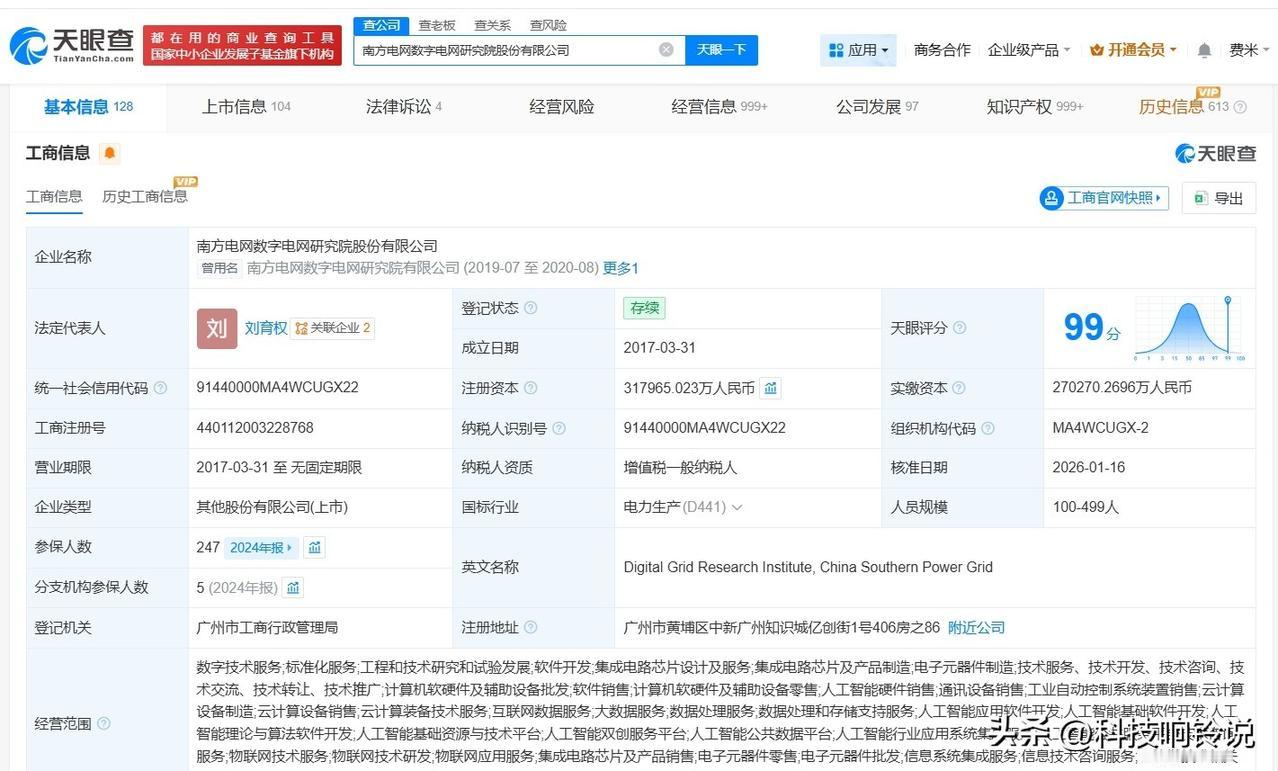Image resolution: width=1278 pixels, height=771 pixels.
Task: Click the crown icon beside 开通会员
Action: tap(1097, 50)
